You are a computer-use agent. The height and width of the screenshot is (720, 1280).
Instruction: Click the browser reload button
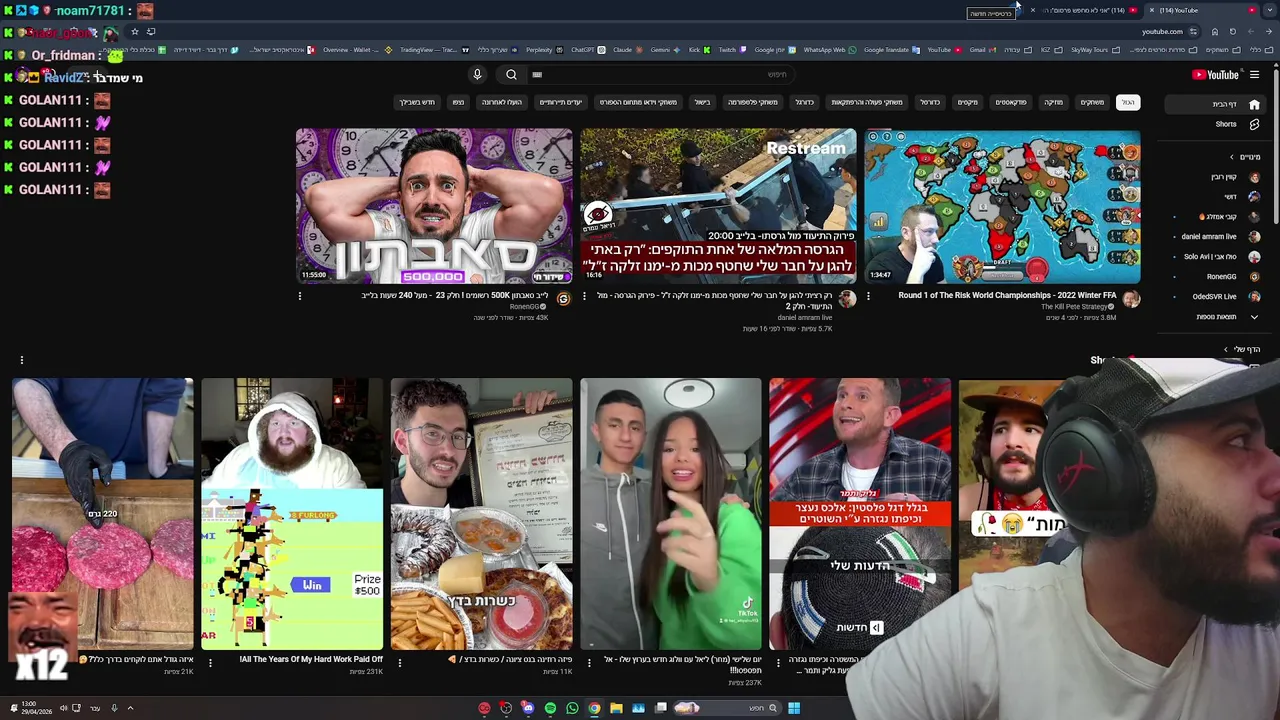pyautogui.click(x=1232, y=32)
